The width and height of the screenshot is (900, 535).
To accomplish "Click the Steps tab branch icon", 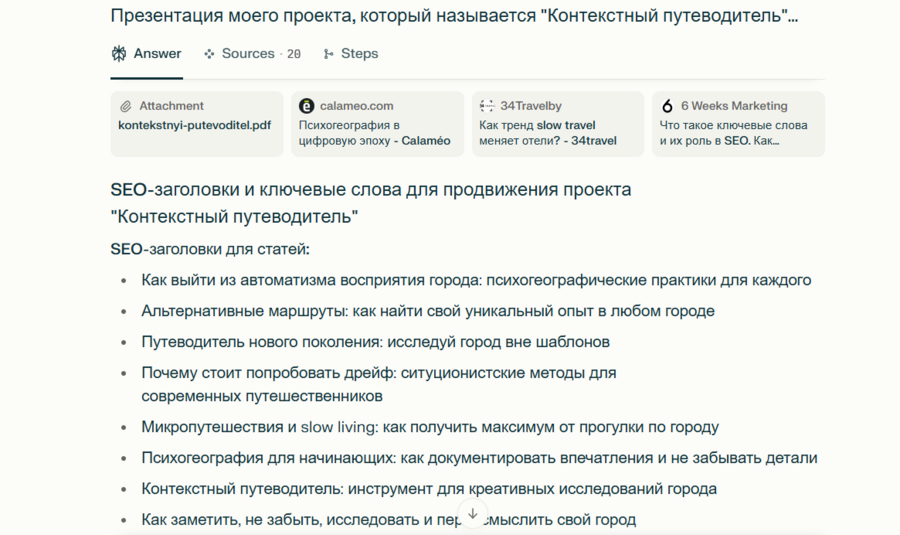I will pos(328,54).
